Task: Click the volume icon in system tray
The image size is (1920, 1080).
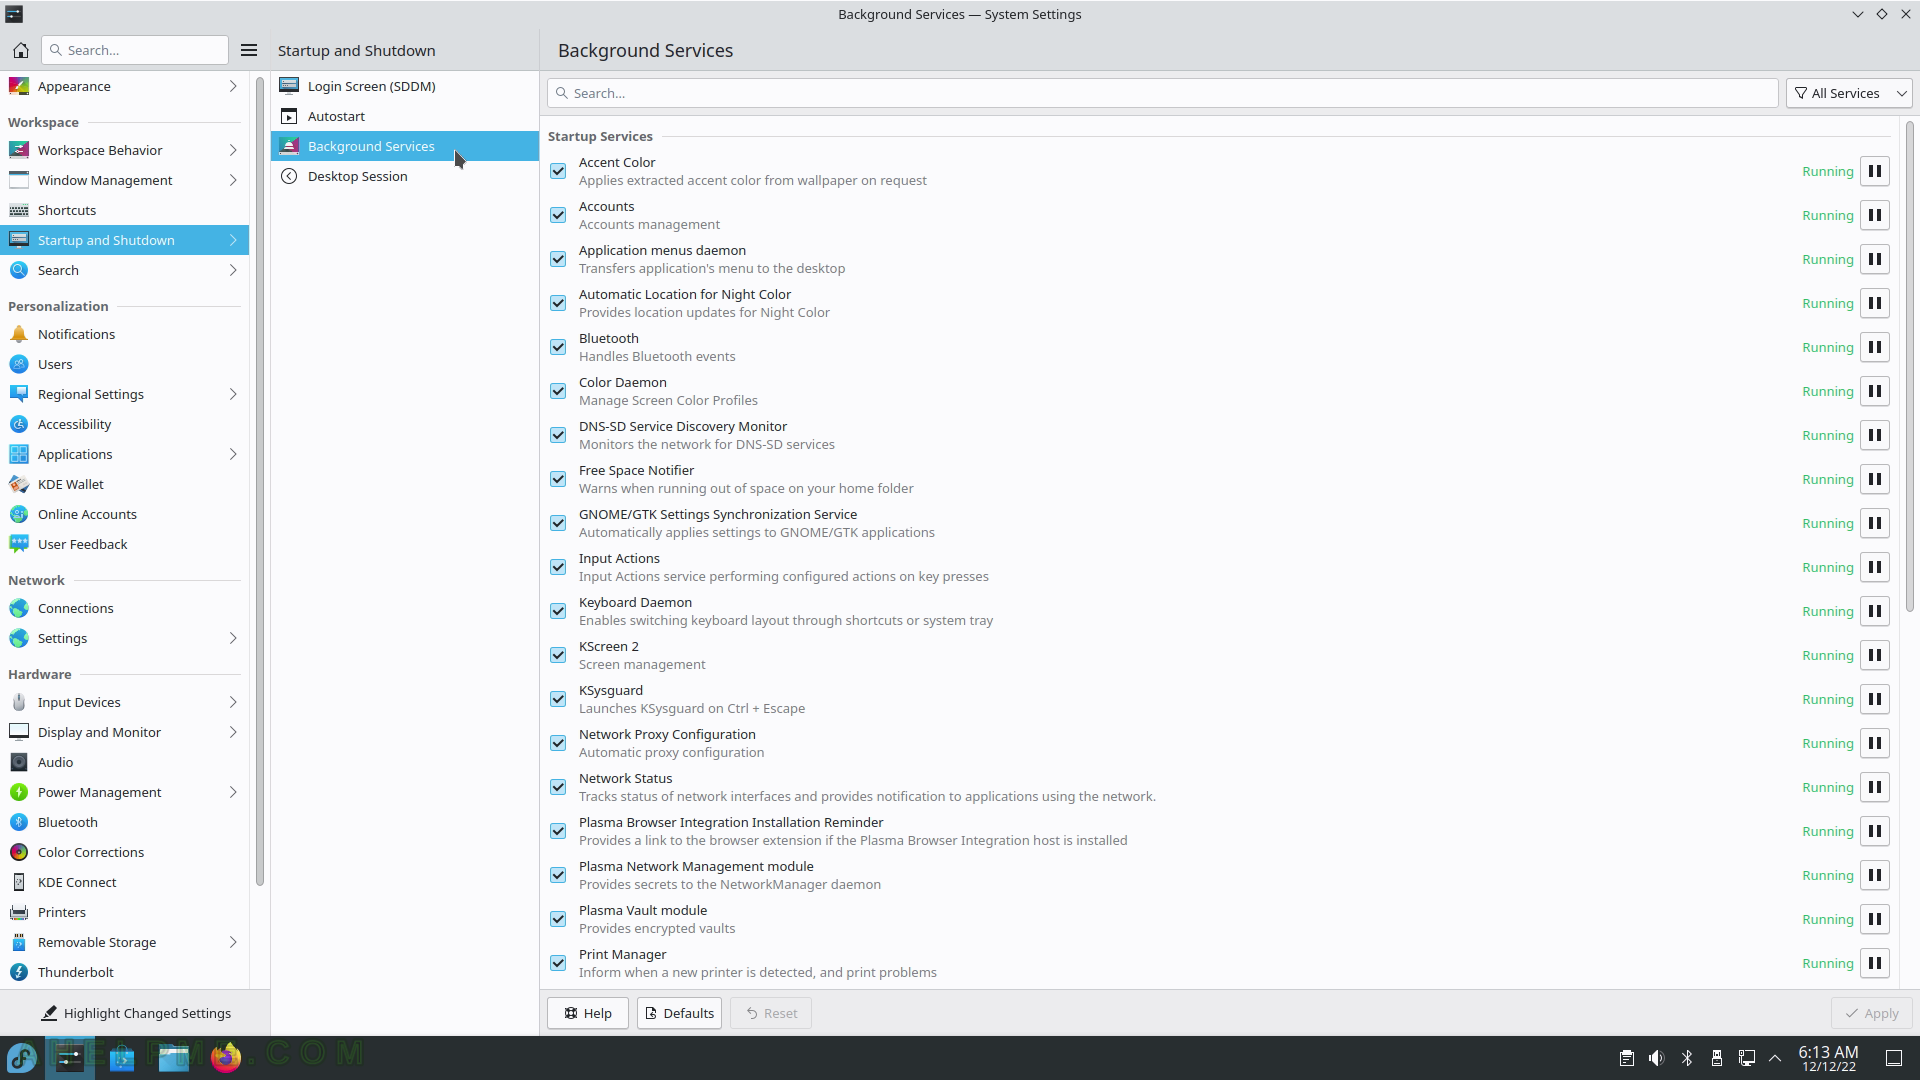Action: 1656,1058
